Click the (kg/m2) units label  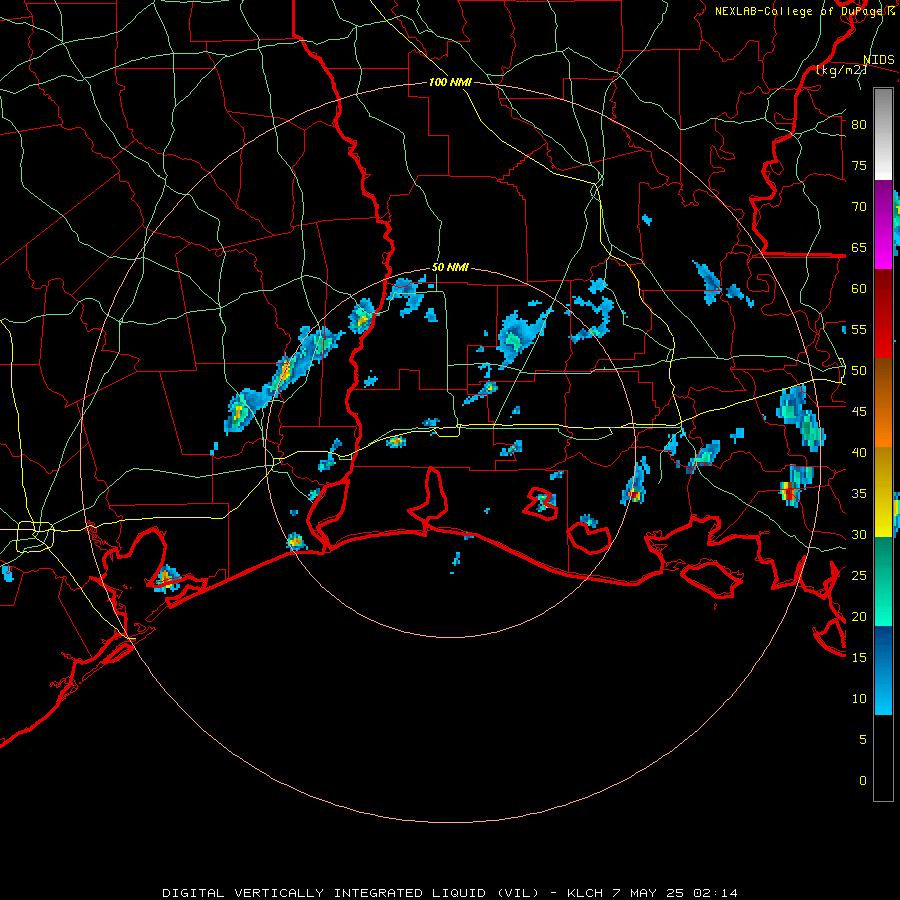pyautogui.click(x=841, y=70)
